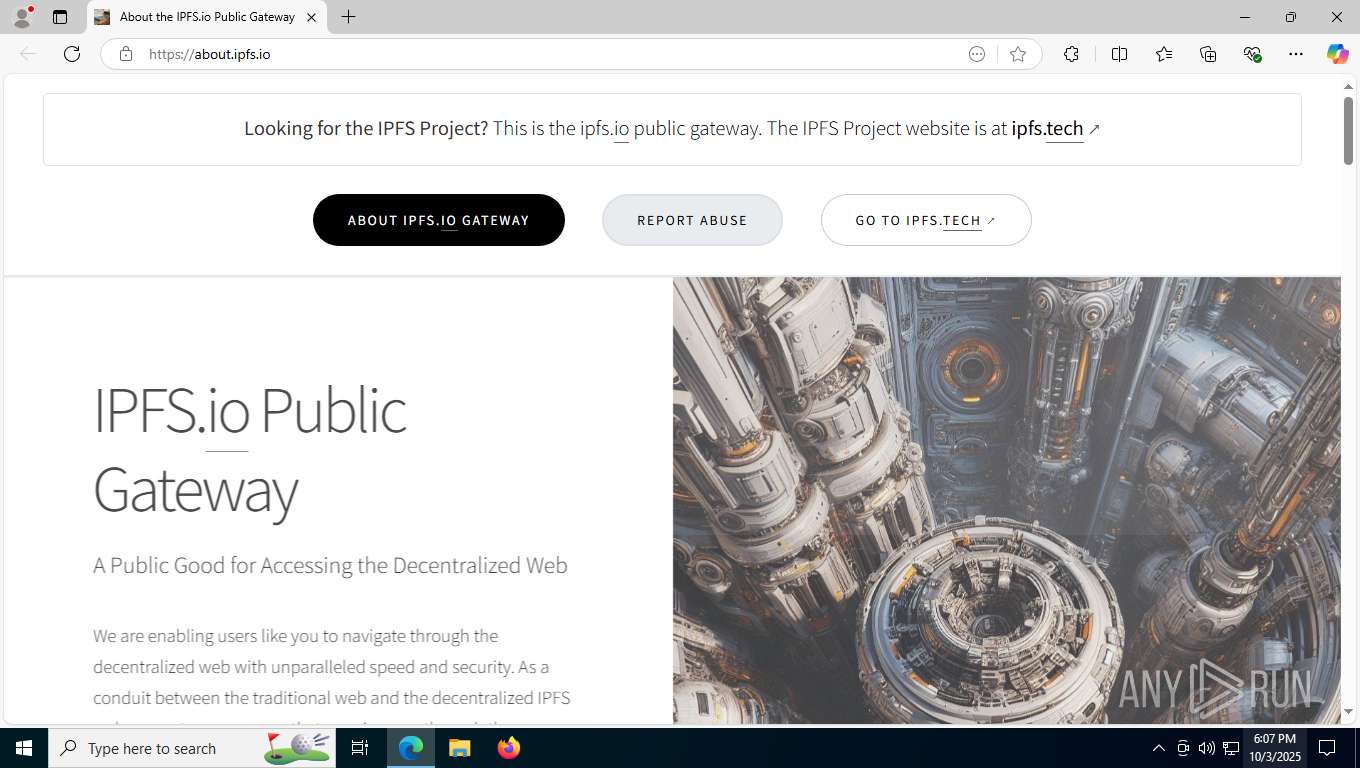Click the address bar URL
1360x768 pixels.
click(x=210, y=54)
